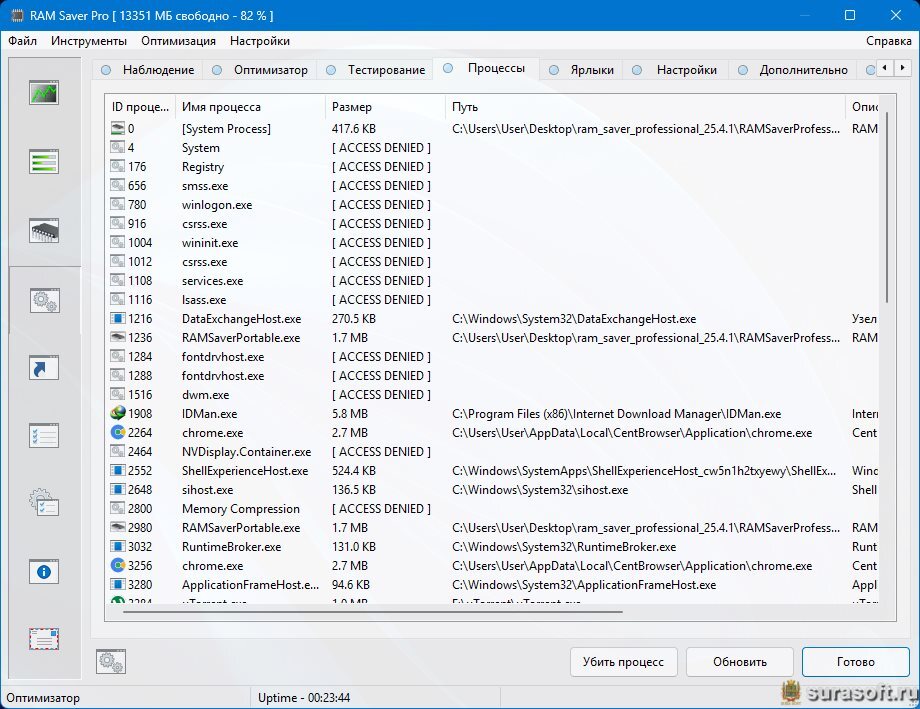Viewport: 920px width, 709px height.
Task: Open the monitoring graph sidebar icon
Action: click(x=44, y=93)
